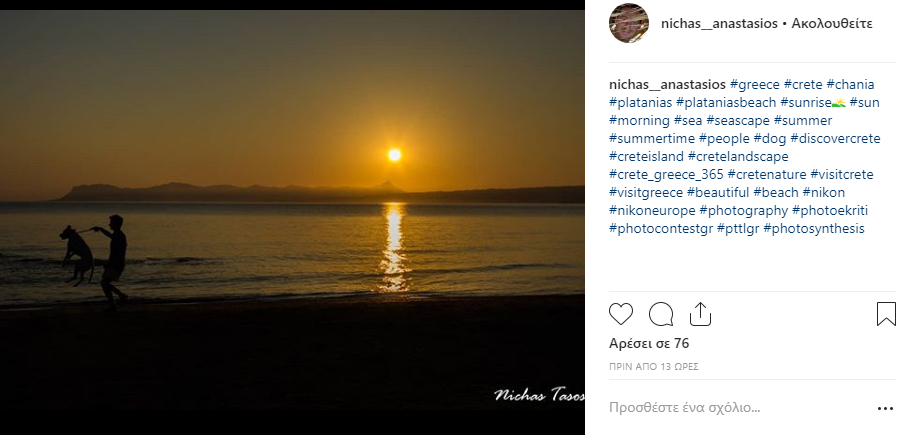Open the #platanias hashtag

click(640, 102)
